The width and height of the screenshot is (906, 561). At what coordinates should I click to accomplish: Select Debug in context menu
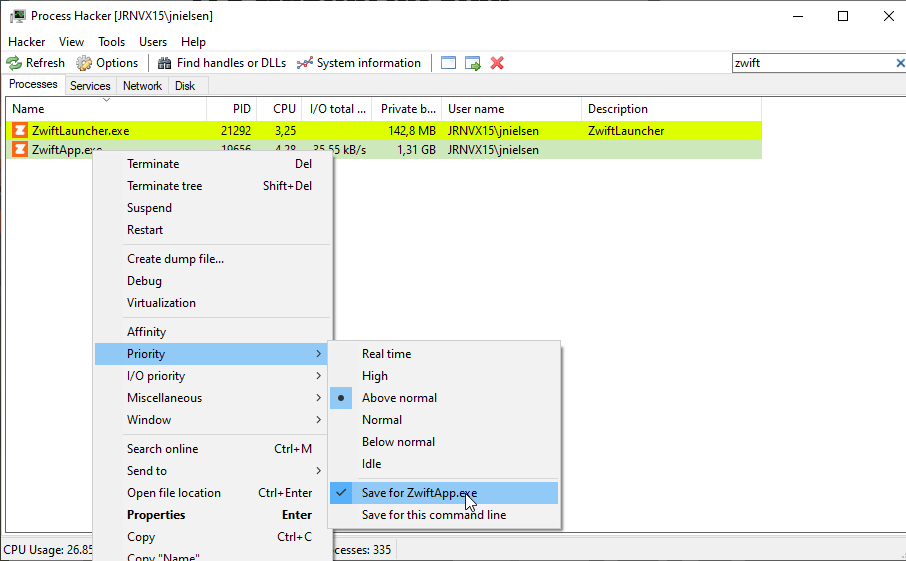tap(211, 281)
